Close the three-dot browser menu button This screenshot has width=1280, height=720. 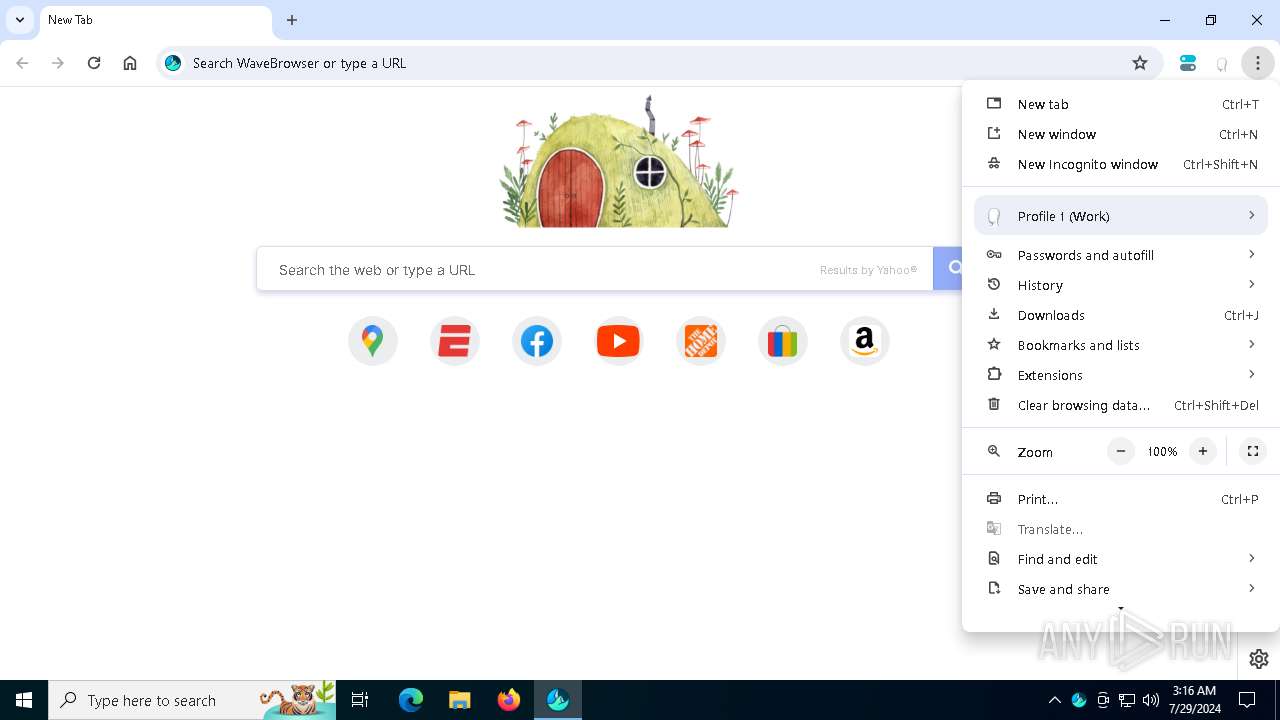click(1258, 63)
